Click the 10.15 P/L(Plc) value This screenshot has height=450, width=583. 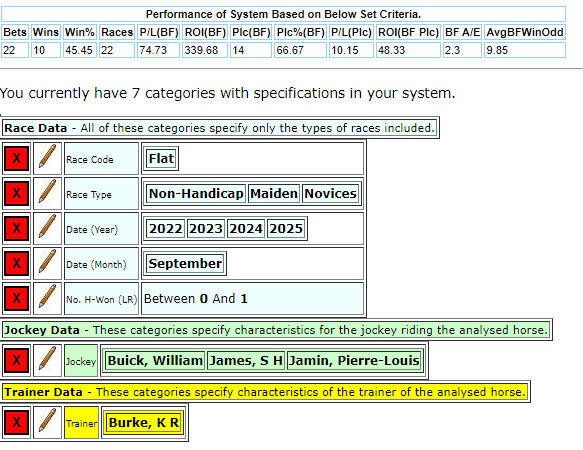click(351, 50)
